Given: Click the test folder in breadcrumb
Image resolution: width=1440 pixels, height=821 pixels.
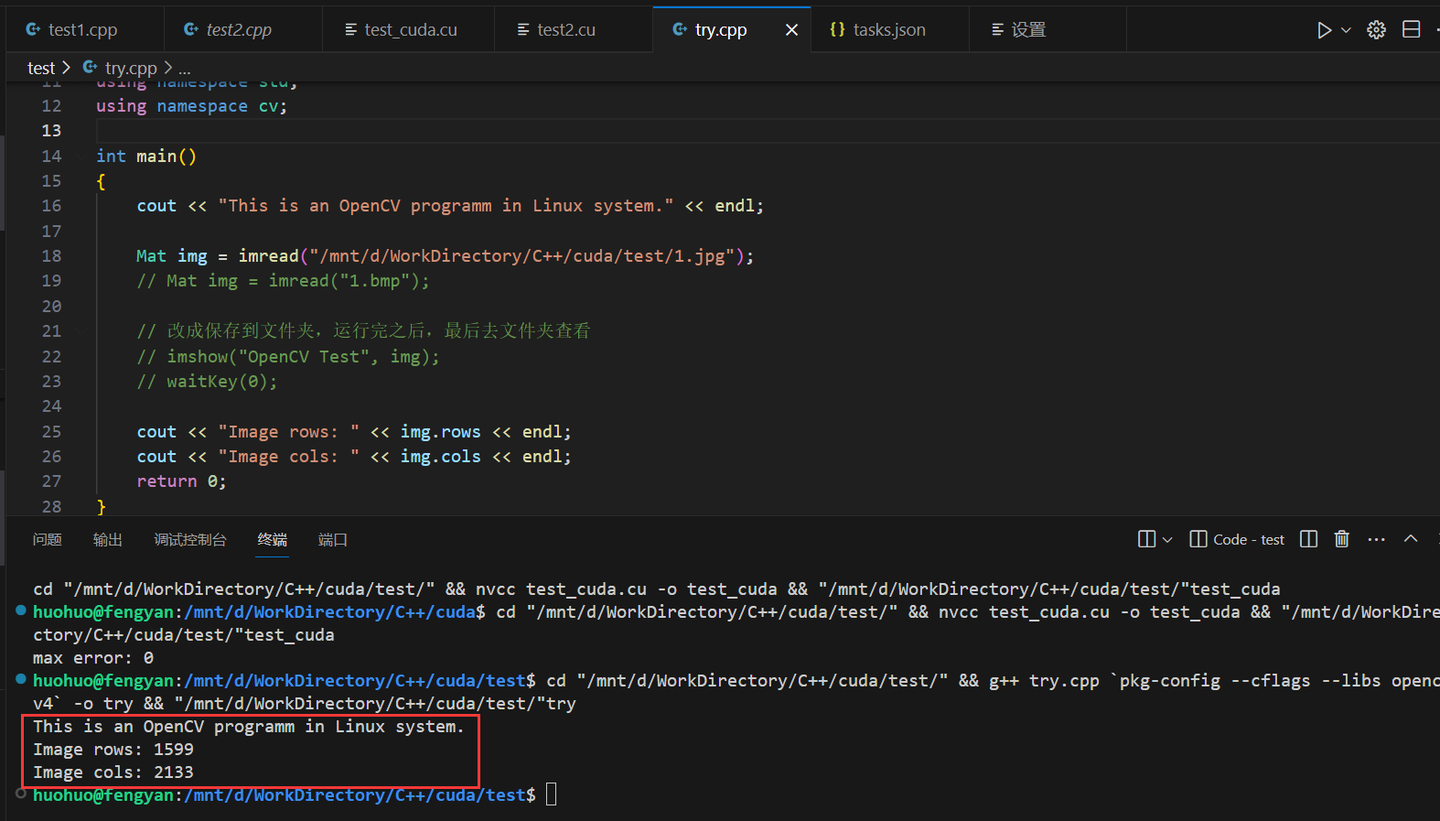Looking at the screenshot, I should [41, 68].
